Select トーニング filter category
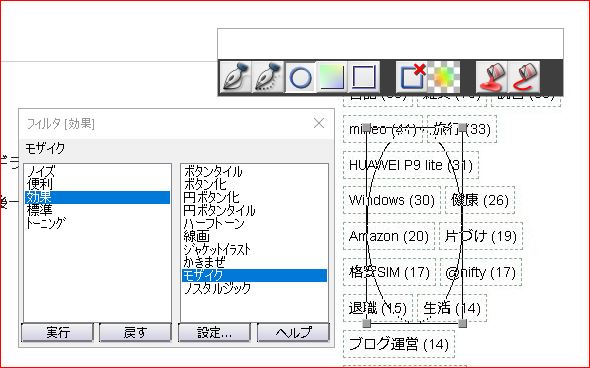 (x=97, y=223)
